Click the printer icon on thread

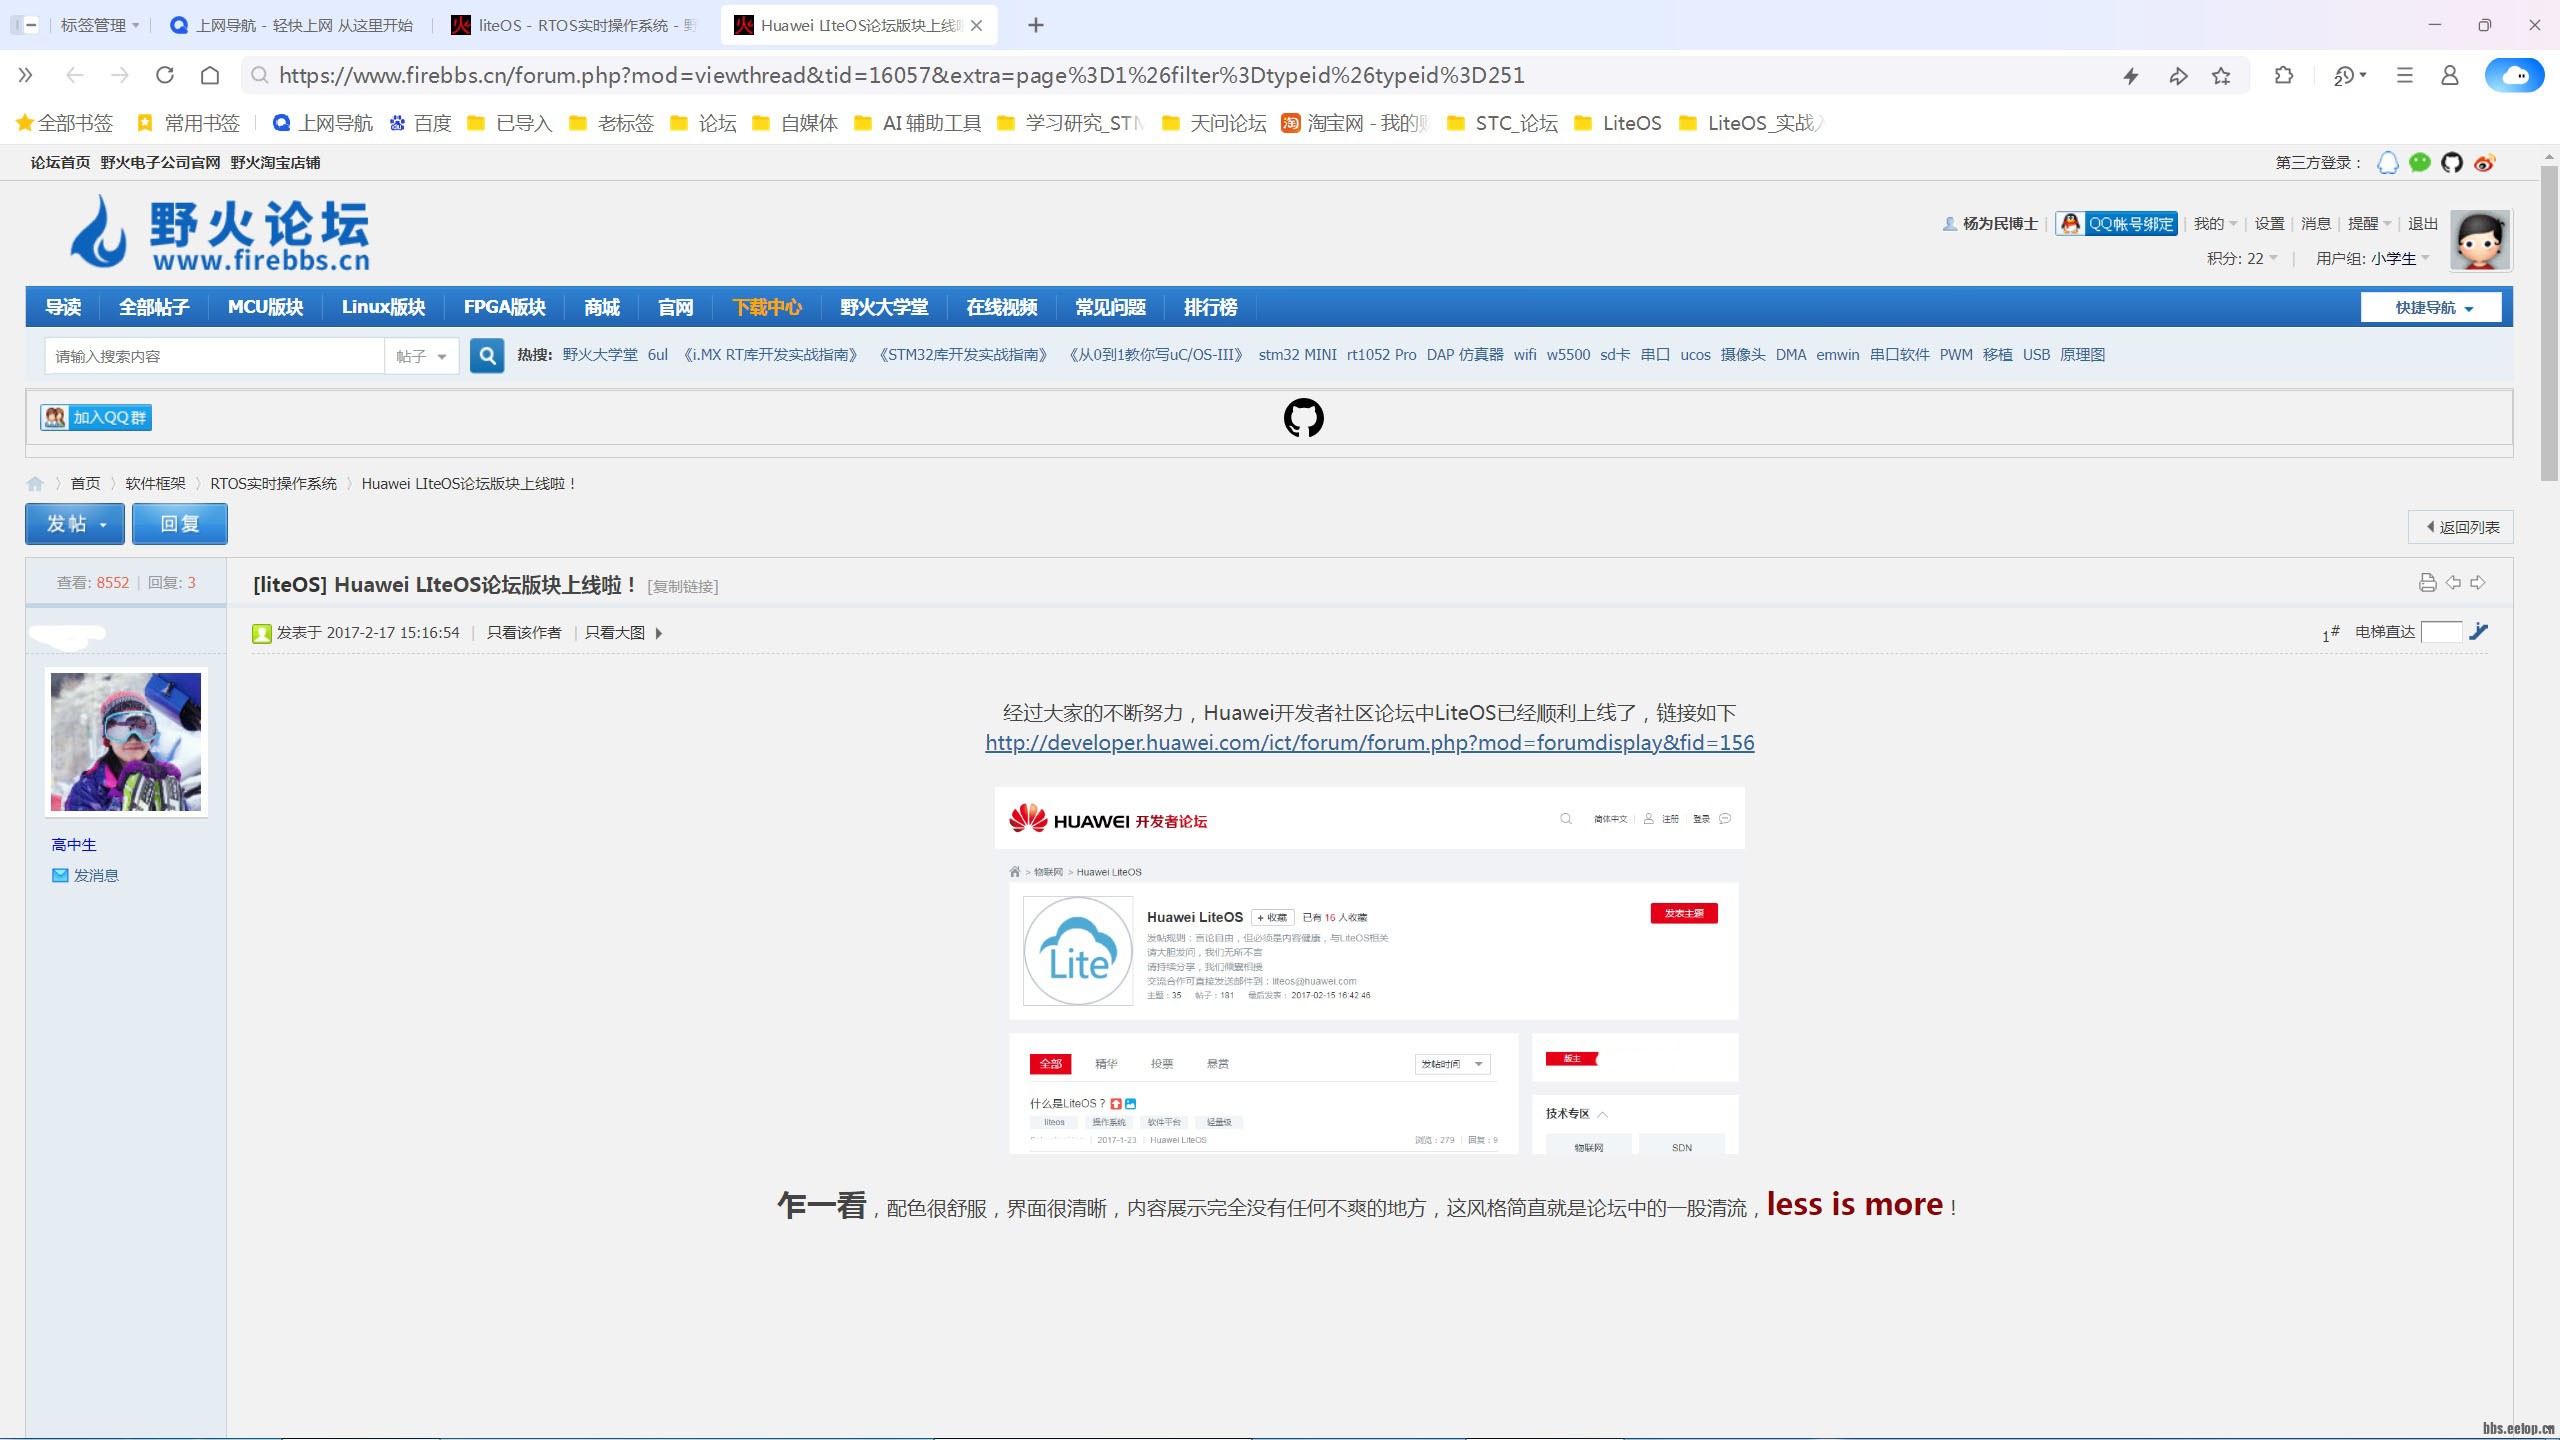2427,582
